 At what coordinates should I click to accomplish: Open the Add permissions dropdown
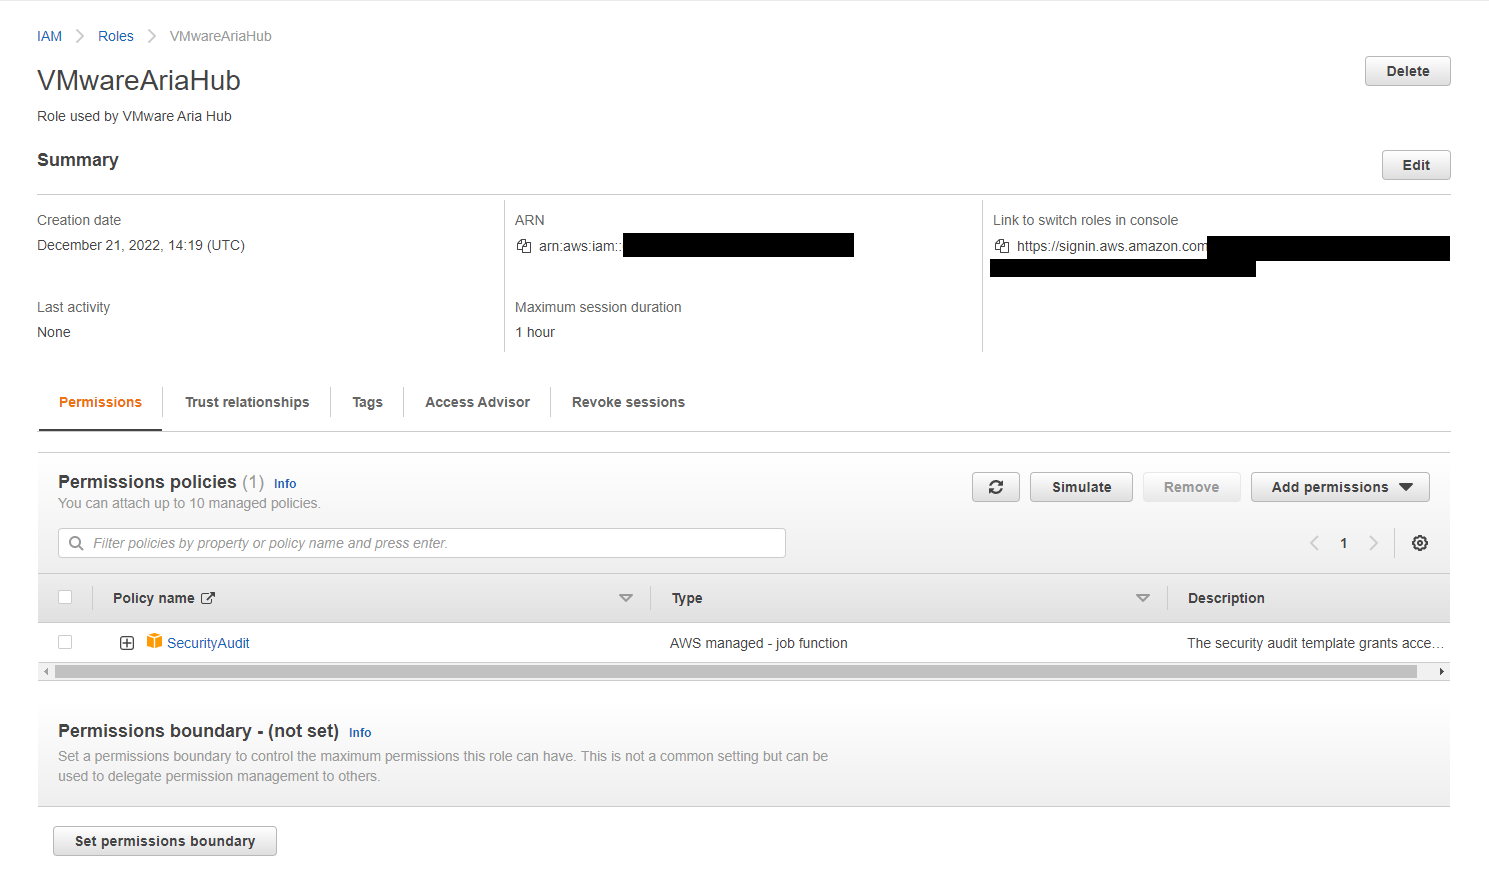(1340, 487)
